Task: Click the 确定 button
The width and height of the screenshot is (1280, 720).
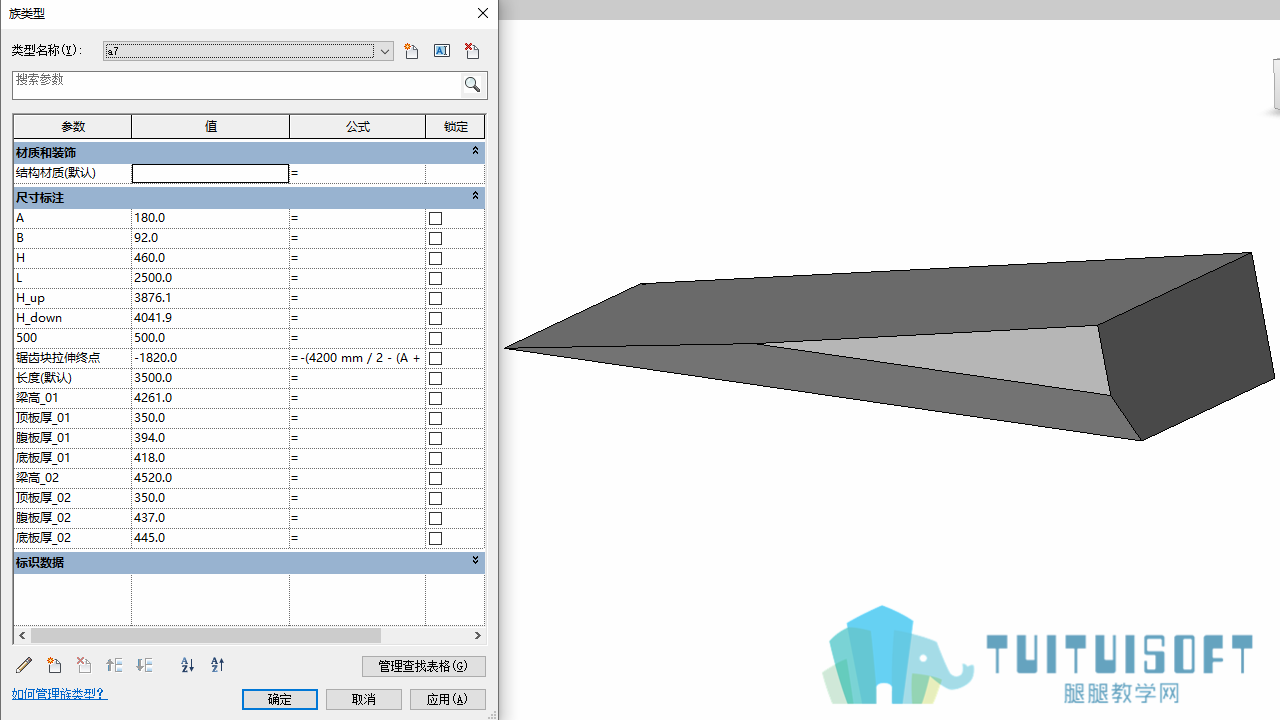Action: [280, 699]
